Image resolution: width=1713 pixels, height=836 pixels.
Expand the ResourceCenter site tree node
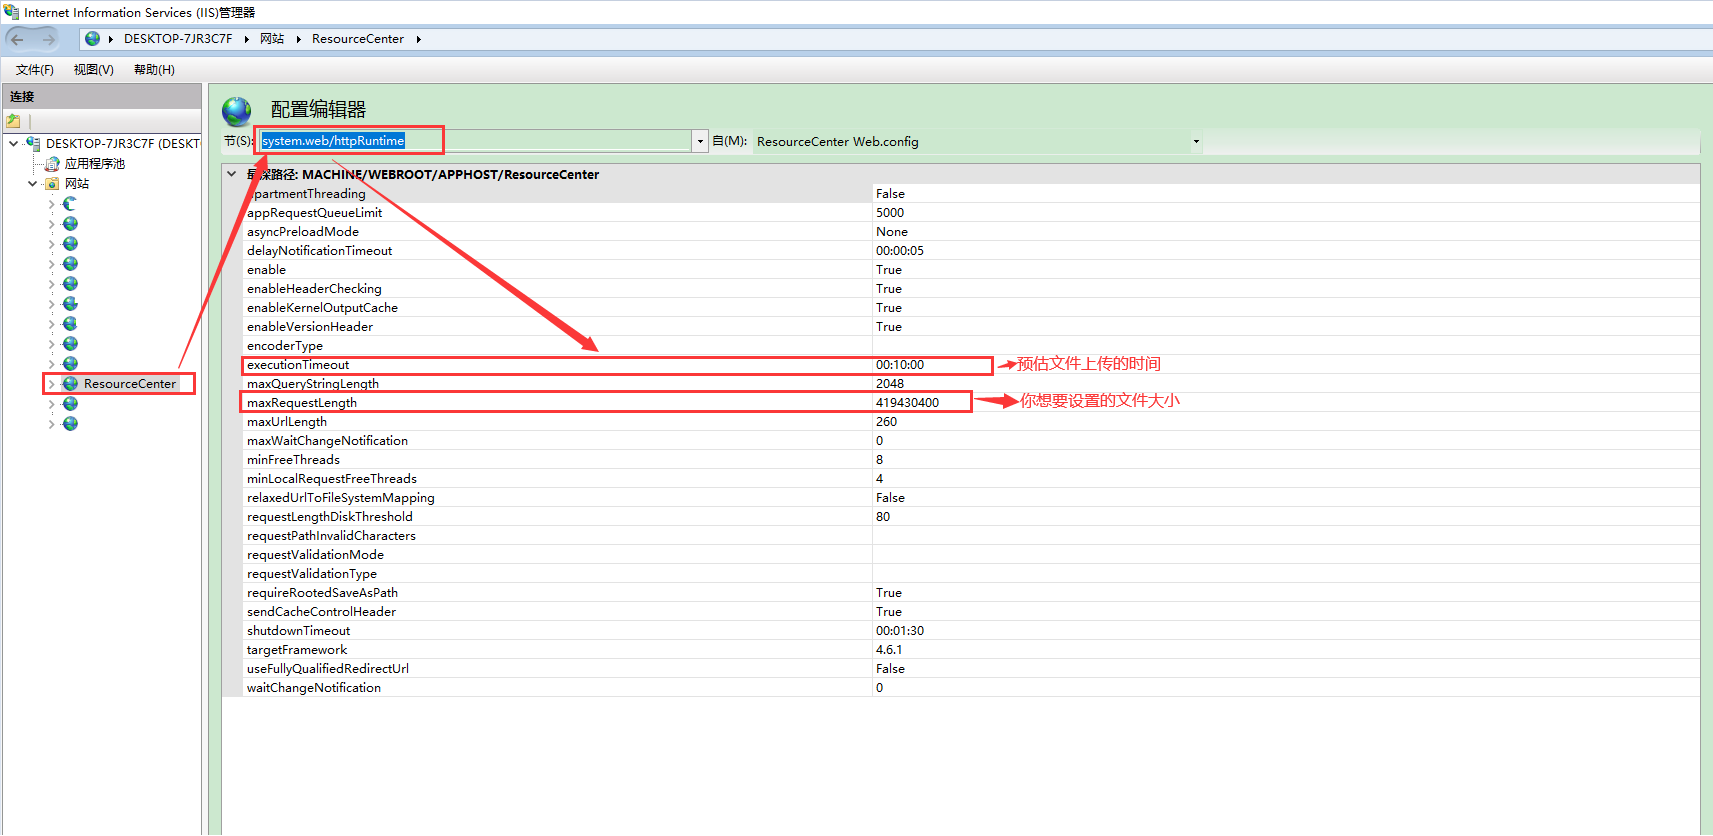tap(52, 384)
